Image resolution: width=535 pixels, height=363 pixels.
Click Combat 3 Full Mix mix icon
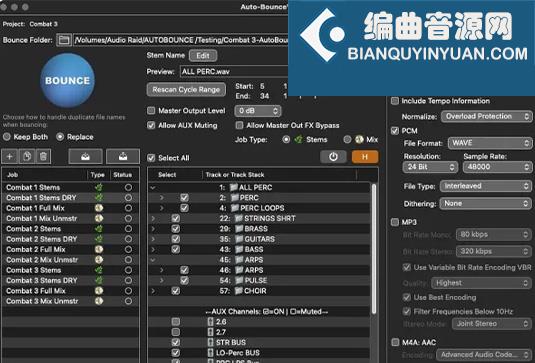99,291
